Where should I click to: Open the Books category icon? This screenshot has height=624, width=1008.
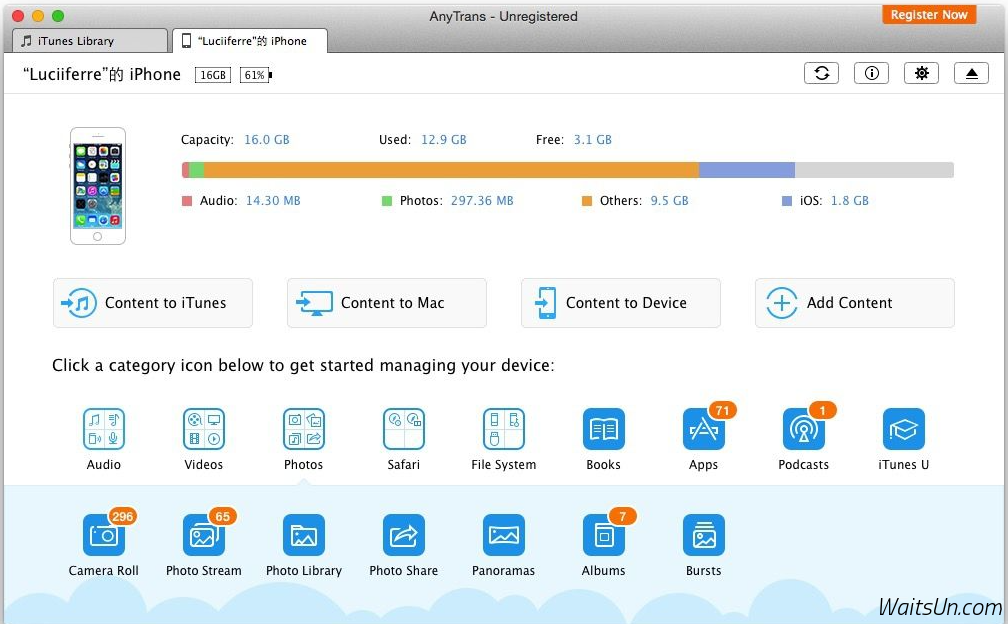(x=604, y=429)
